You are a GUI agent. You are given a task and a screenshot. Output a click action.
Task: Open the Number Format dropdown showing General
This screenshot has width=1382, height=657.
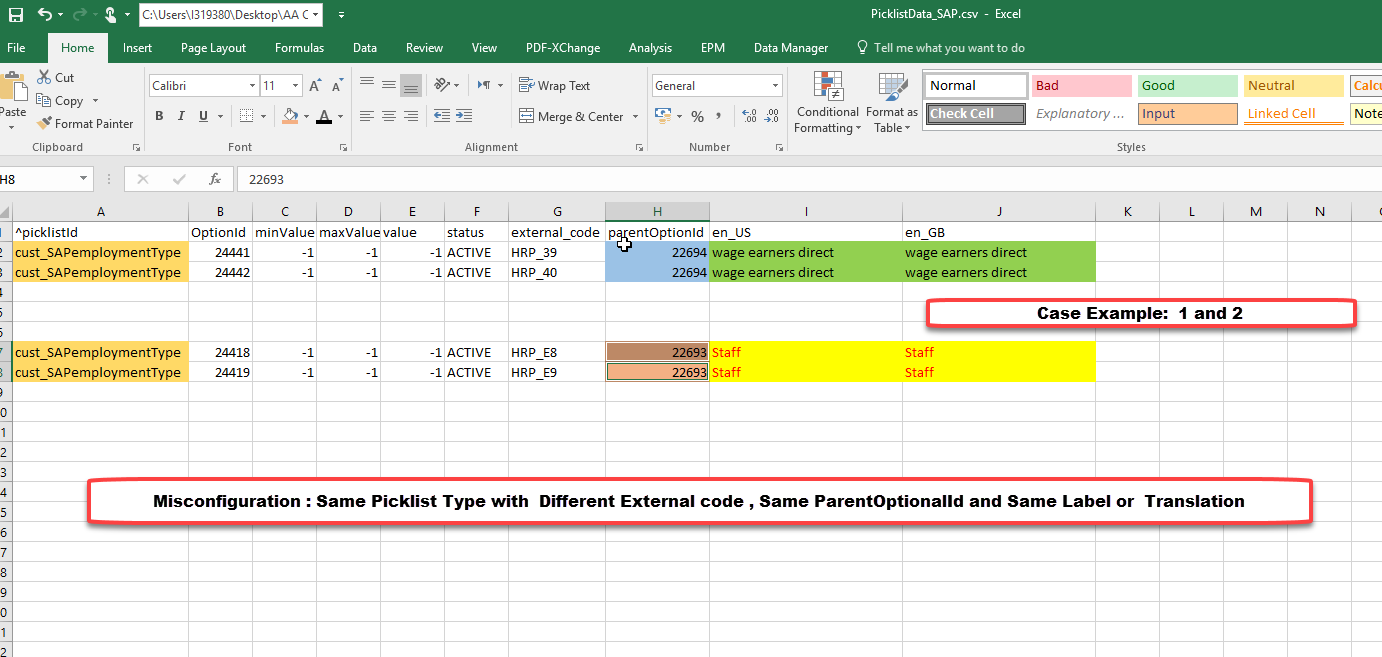(775, 86)
